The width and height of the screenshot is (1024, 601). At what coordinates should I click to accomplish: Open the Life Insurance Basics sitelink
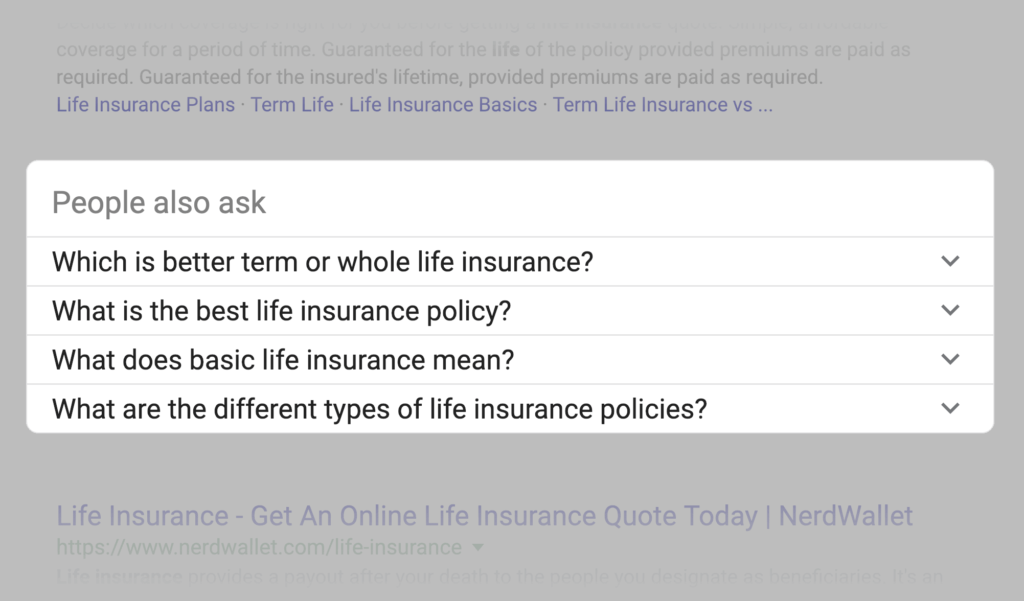(x=443, y=104)
